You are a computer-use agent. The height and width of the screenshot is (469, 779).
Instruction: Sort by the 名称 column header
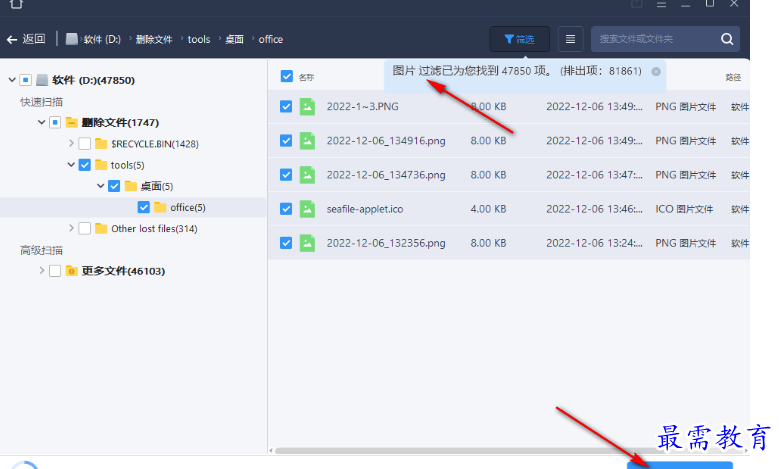coord(306,77)
